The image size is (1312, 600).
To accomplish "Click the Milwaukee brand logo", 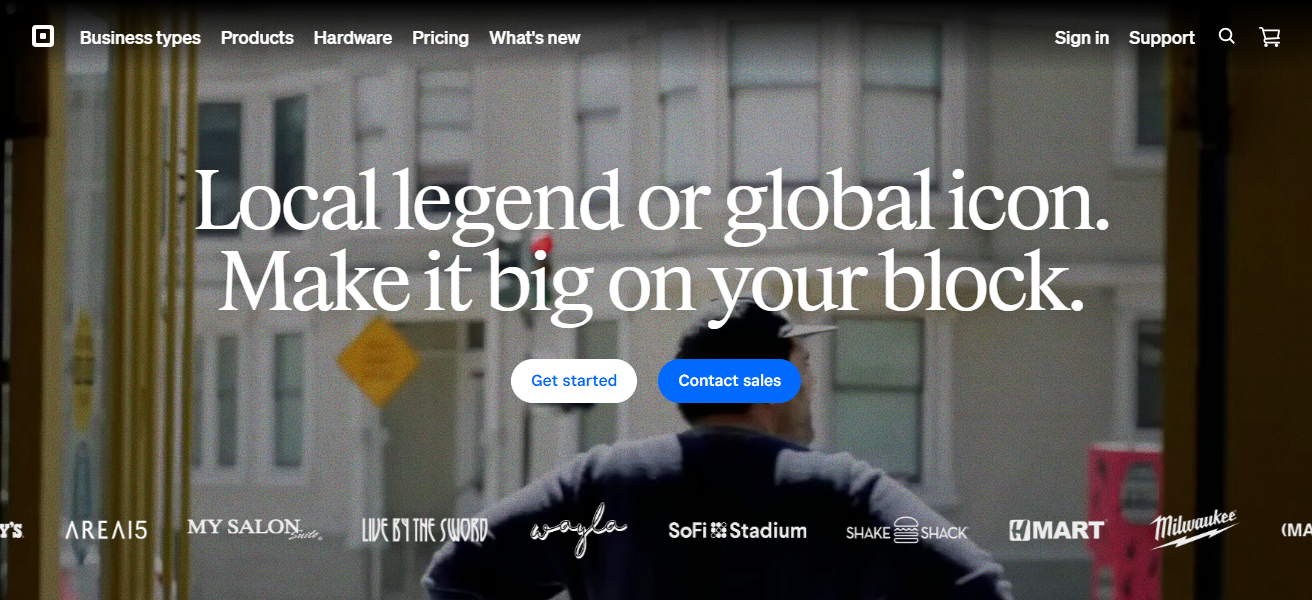I will [x=1194, y=529].
